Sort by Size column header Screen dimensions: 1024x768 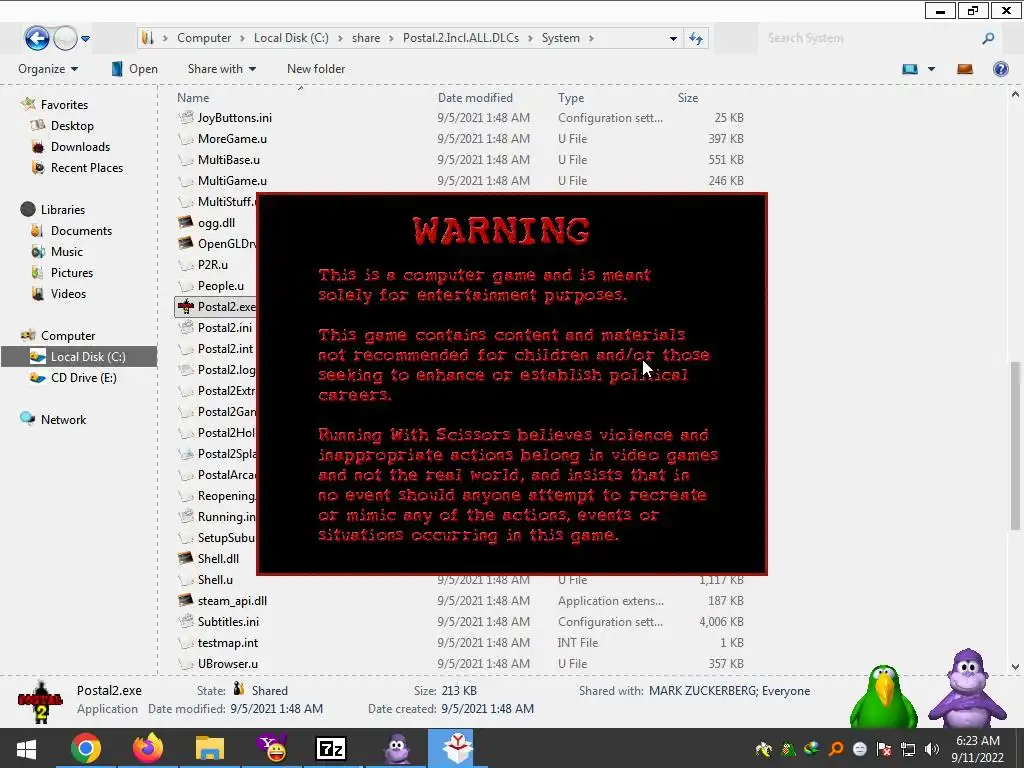pos(688,98)
